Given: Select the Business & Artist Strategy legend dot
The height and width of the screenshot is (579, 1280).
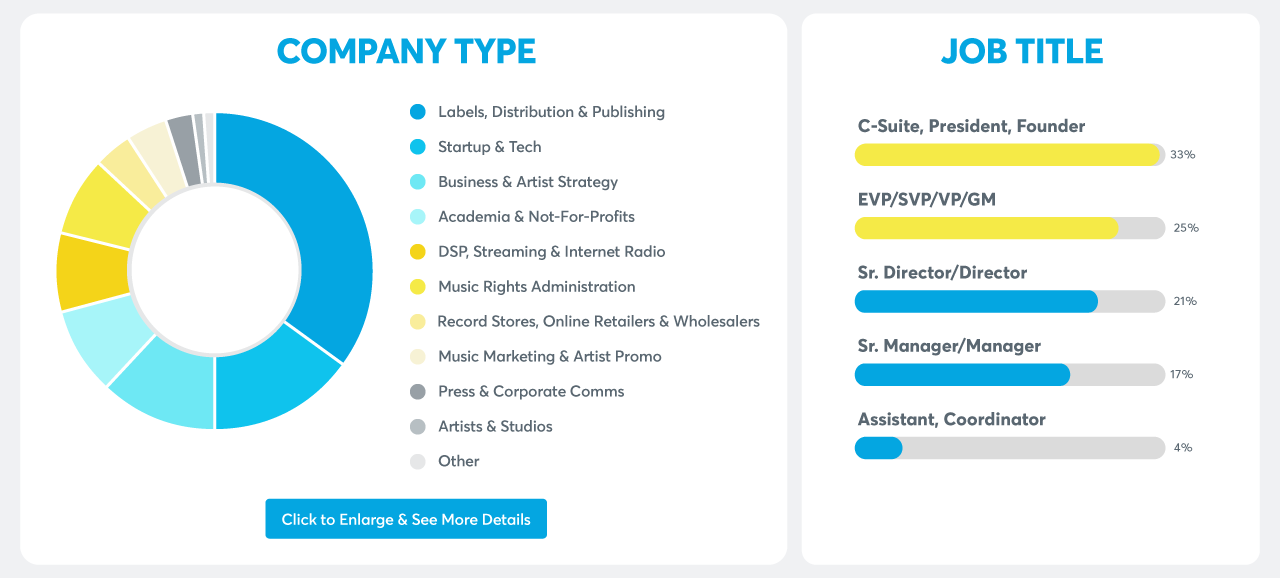Looking at the screenshot, I should [x=418, y=182].
